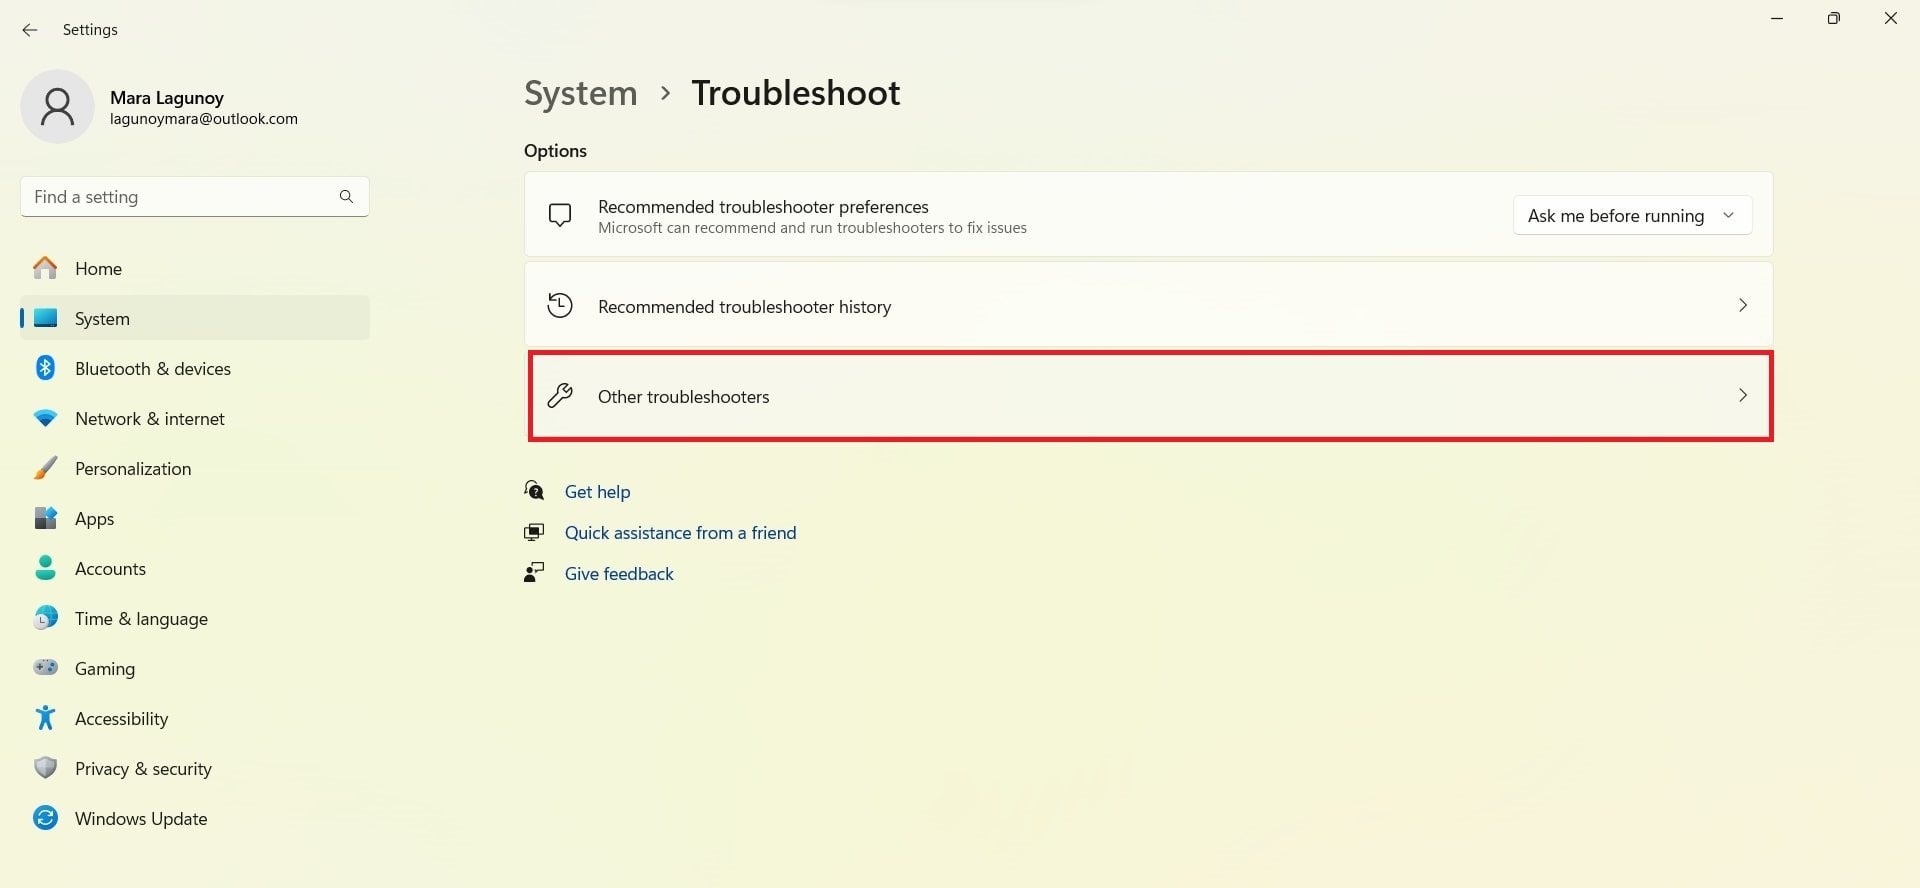This screenshot has width=1920, height=888.
Task: Click the Apps grid icon
Action: [x=45, y=518]
